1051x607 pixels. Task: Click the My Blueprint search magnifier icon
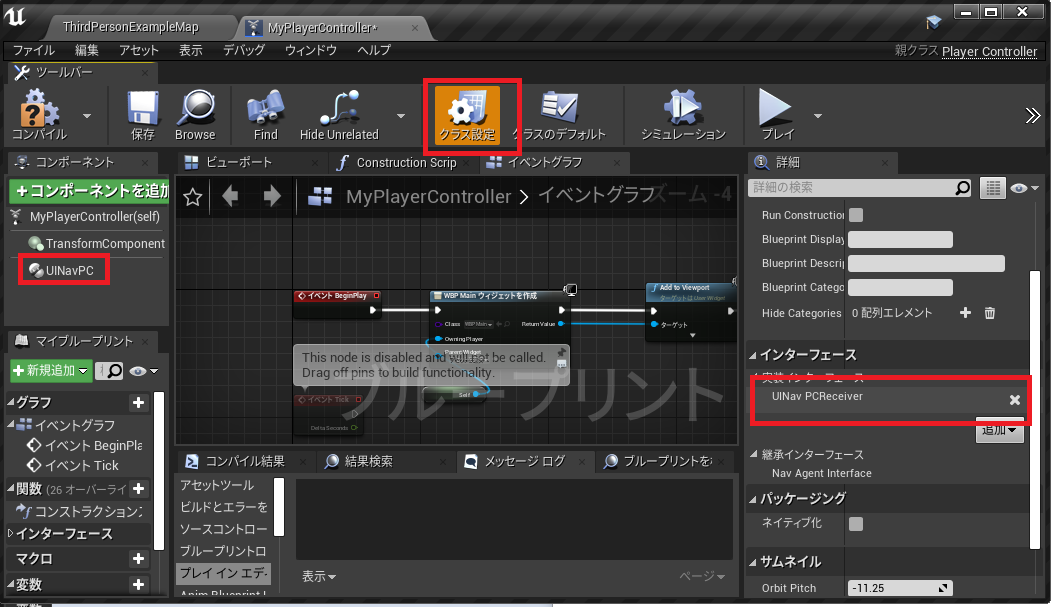click(114, 370)
